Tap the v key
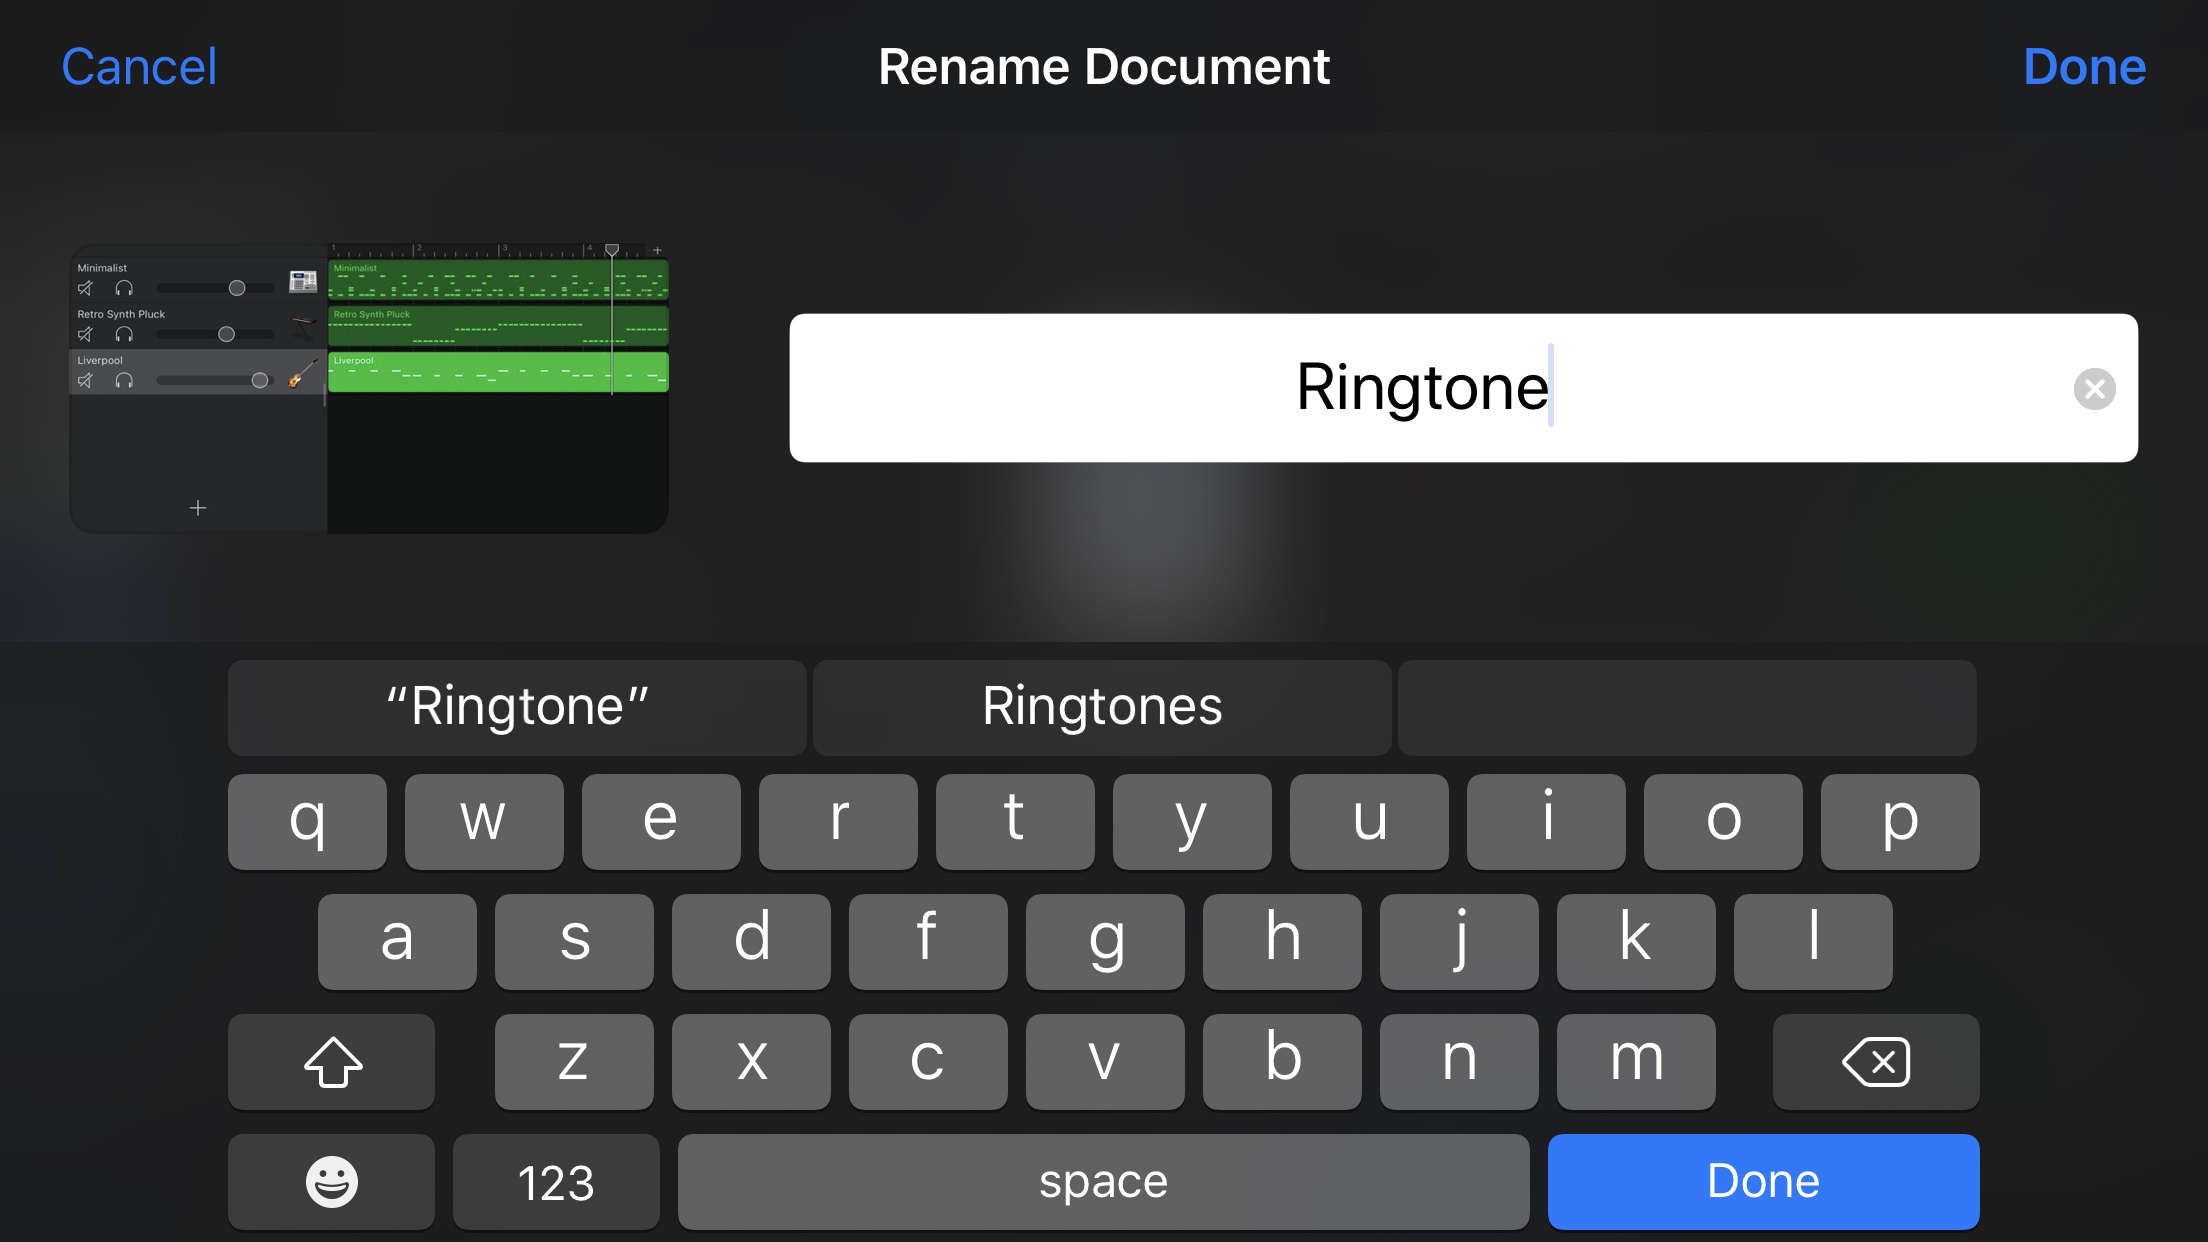Screen dimensions: 2208x1242 (x=1105, y=1061)
